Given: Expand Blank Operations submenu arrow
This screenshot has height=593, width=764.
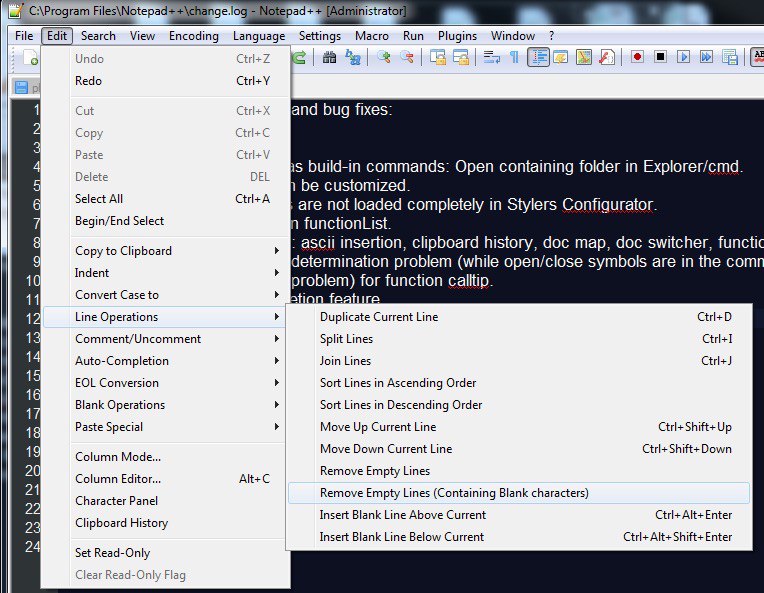Looking at the screenshot, I should pyautogui.click(x=276, y=404).
